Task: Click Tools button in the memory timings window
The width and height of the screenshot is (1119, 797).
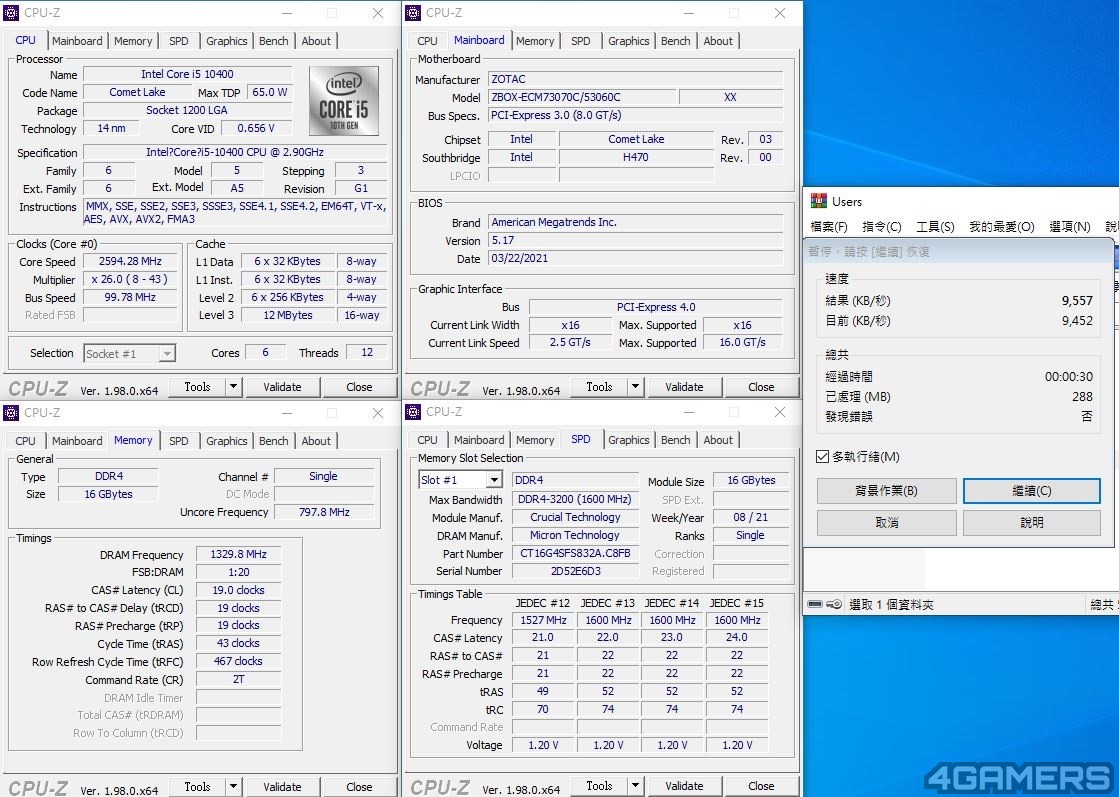Action: [x=197, y=787]
